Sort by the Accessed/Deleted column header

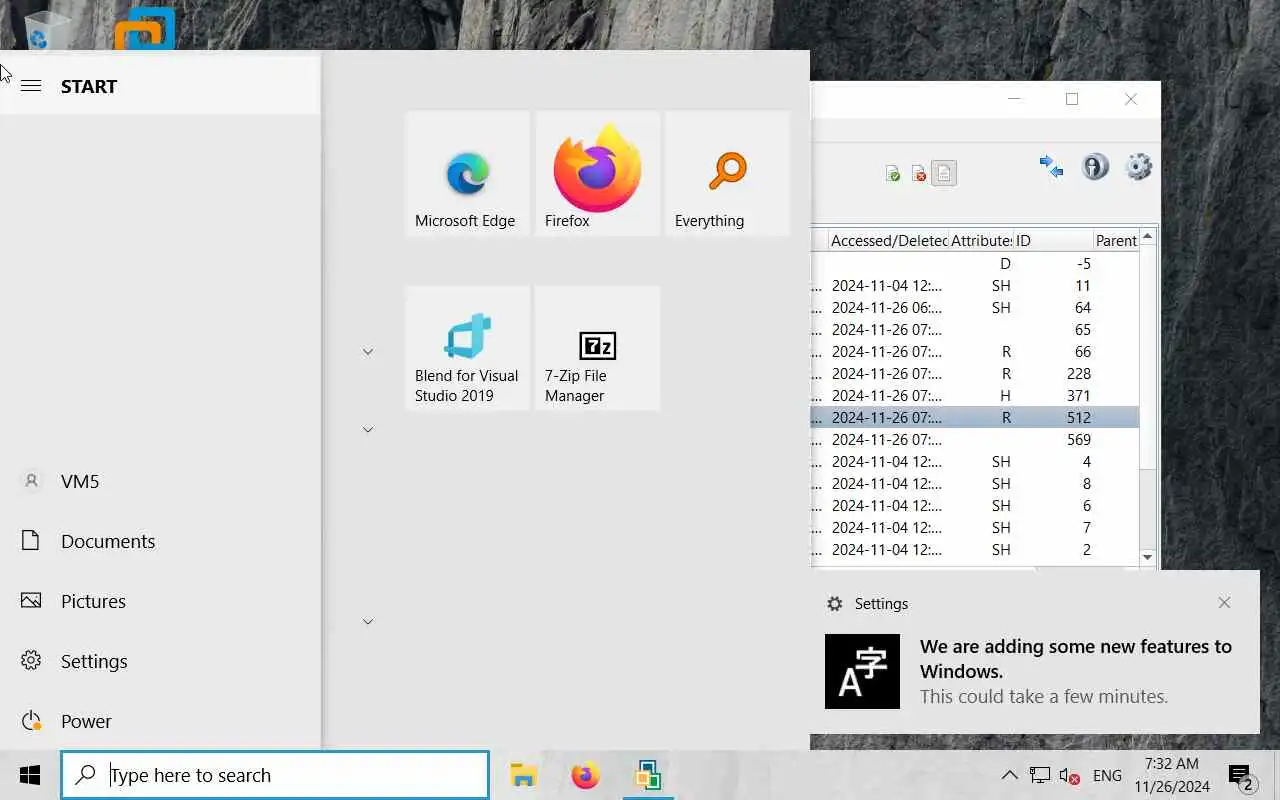click(x=888, y=240)
